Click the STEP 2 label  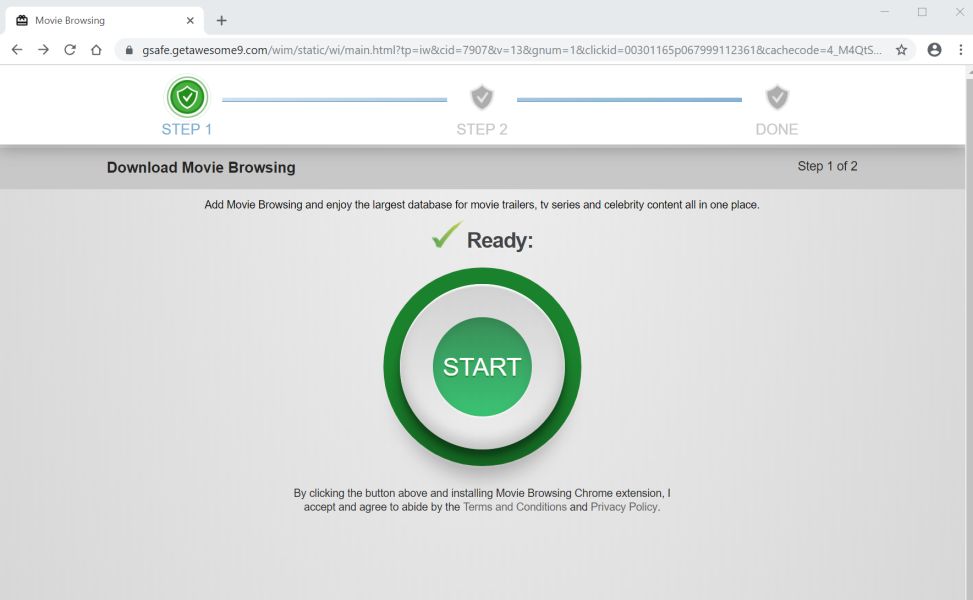pos(482,129)
